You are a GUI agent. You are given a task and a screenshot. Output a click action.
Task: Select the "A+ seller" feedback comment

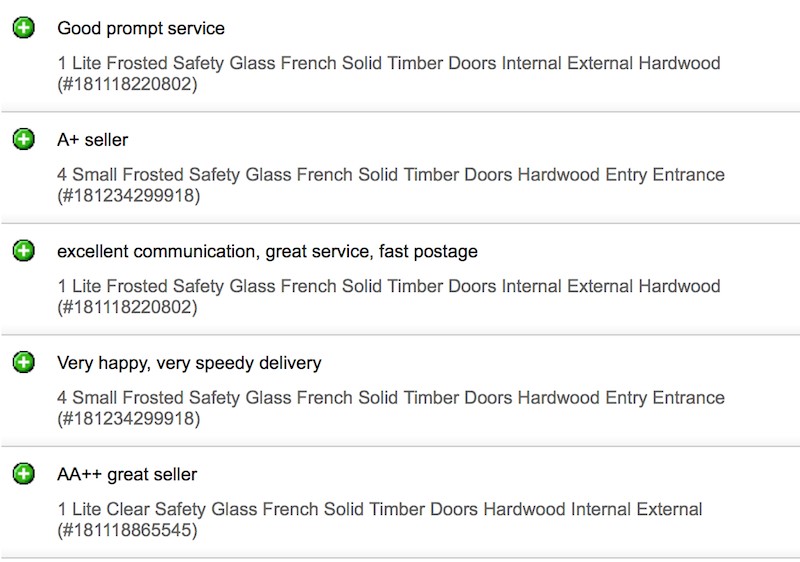[93, 140]
